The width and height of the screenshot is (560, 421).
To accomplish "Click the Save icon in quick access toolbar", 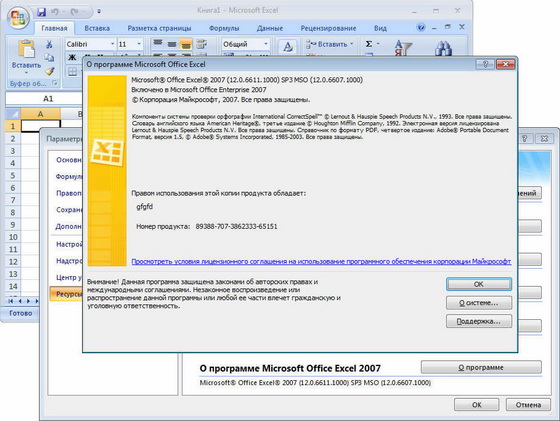I will [x=42, y=12].
